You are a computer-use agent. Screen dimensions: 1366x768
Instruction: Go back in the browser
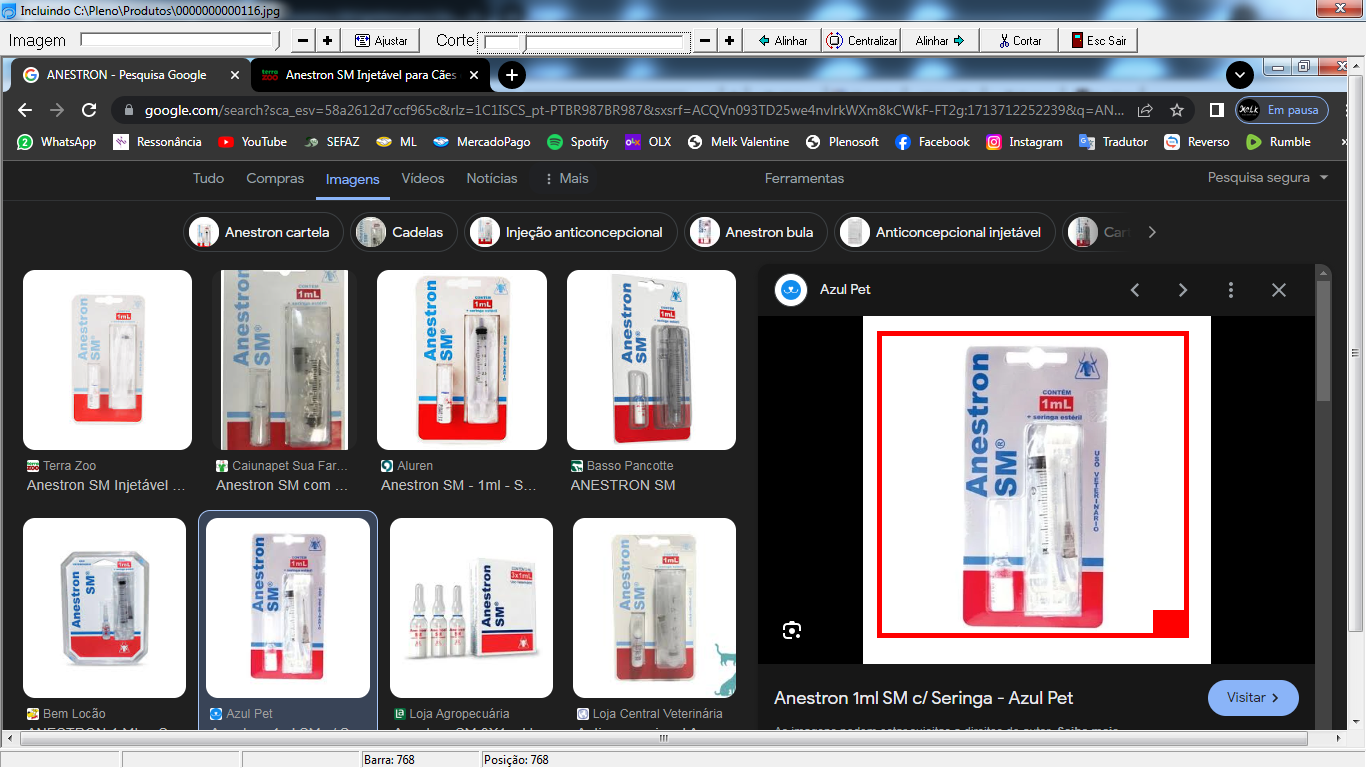25,110
